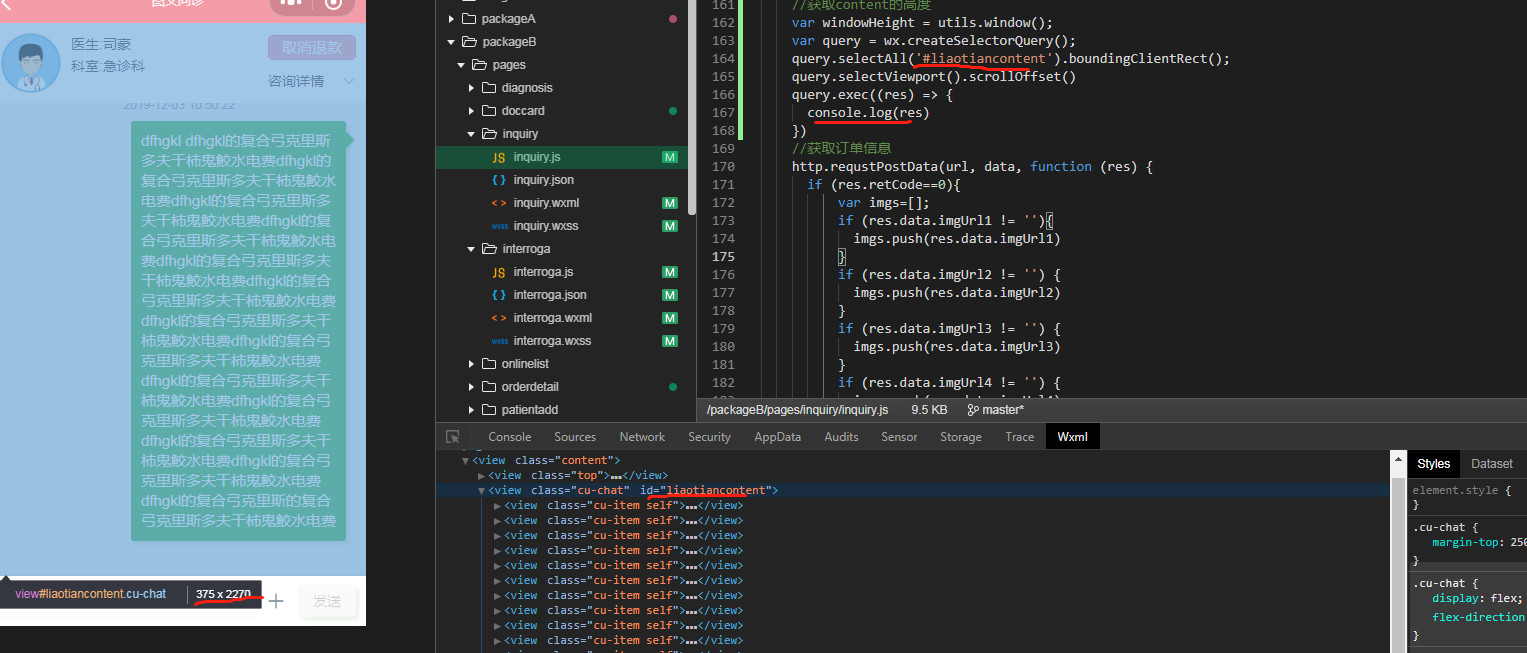Switch to the Dataset panel tab
The width and height of the screenshot is (1527, 653).
1491,464
